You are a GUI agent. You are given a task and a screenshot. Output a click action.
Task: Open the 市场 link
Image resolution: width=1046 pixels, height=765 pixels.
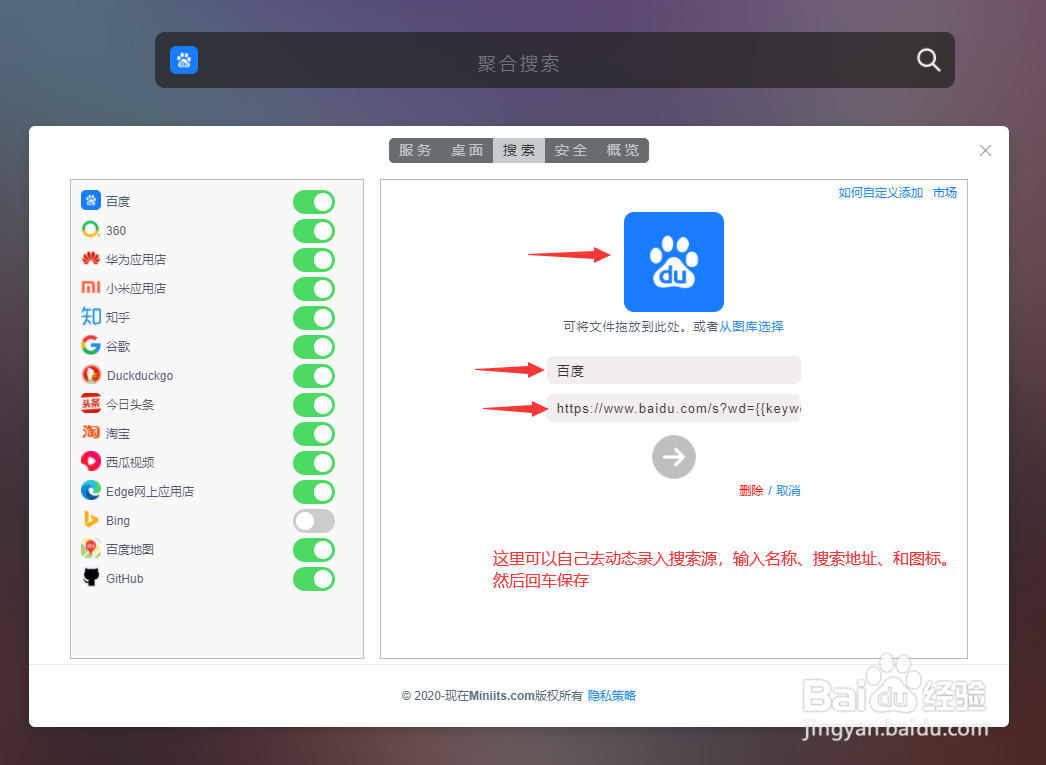(945, 193)
